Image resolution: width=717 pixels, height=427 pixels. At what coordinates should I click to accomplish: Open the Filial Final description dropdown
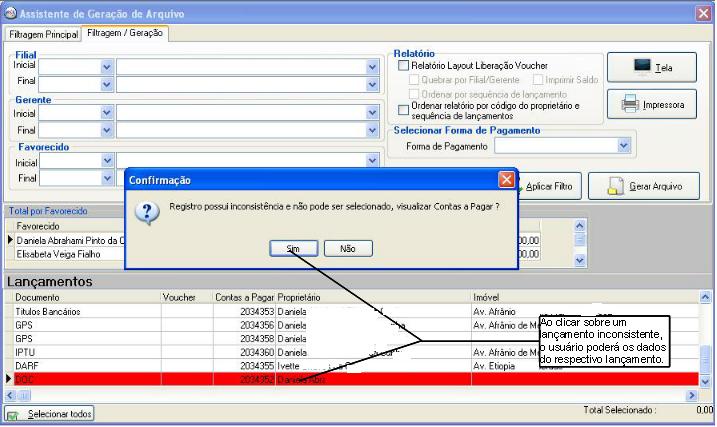pyautogui.click(x=372, y=84)
